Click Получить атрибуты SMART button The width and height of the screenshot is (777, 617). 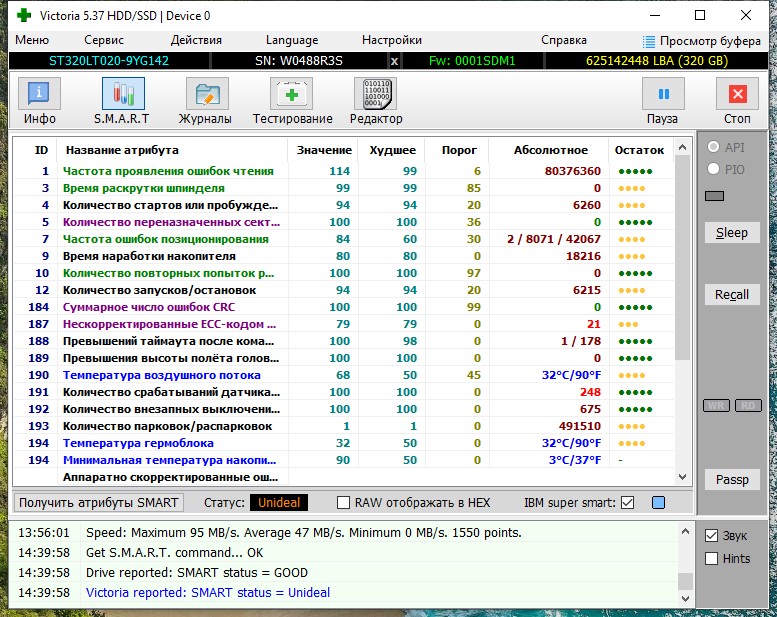tap(99, 503)
